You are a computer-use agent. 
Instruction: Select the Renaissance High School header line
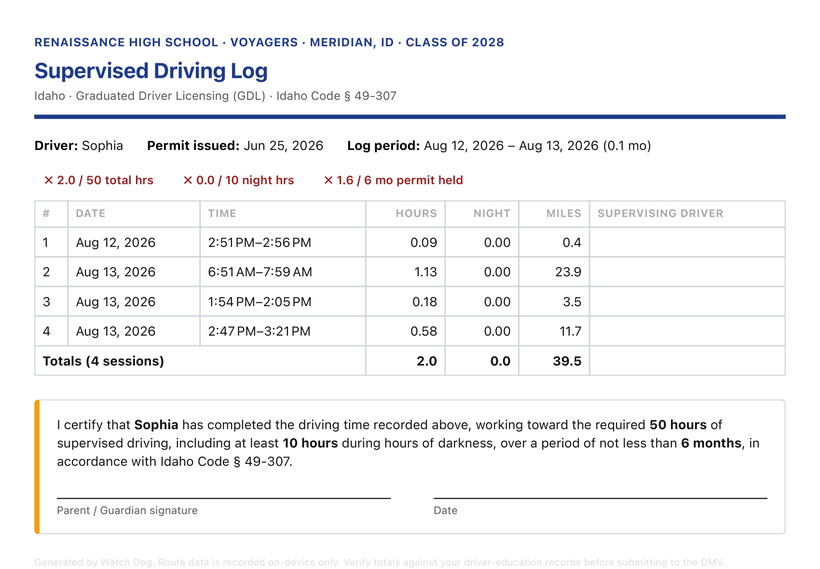[269, 42]
